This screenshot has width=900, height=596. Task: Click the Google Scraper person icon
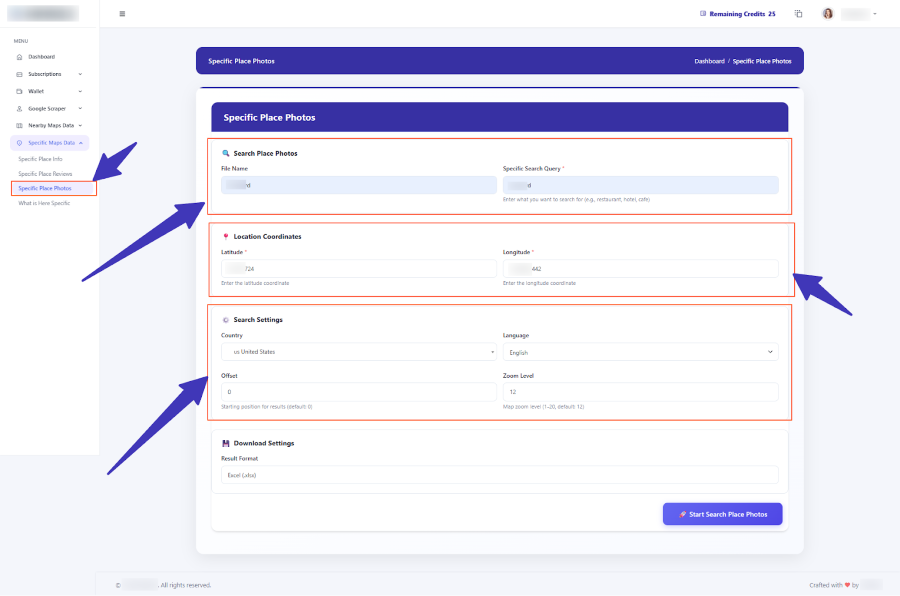click(19, 108)
